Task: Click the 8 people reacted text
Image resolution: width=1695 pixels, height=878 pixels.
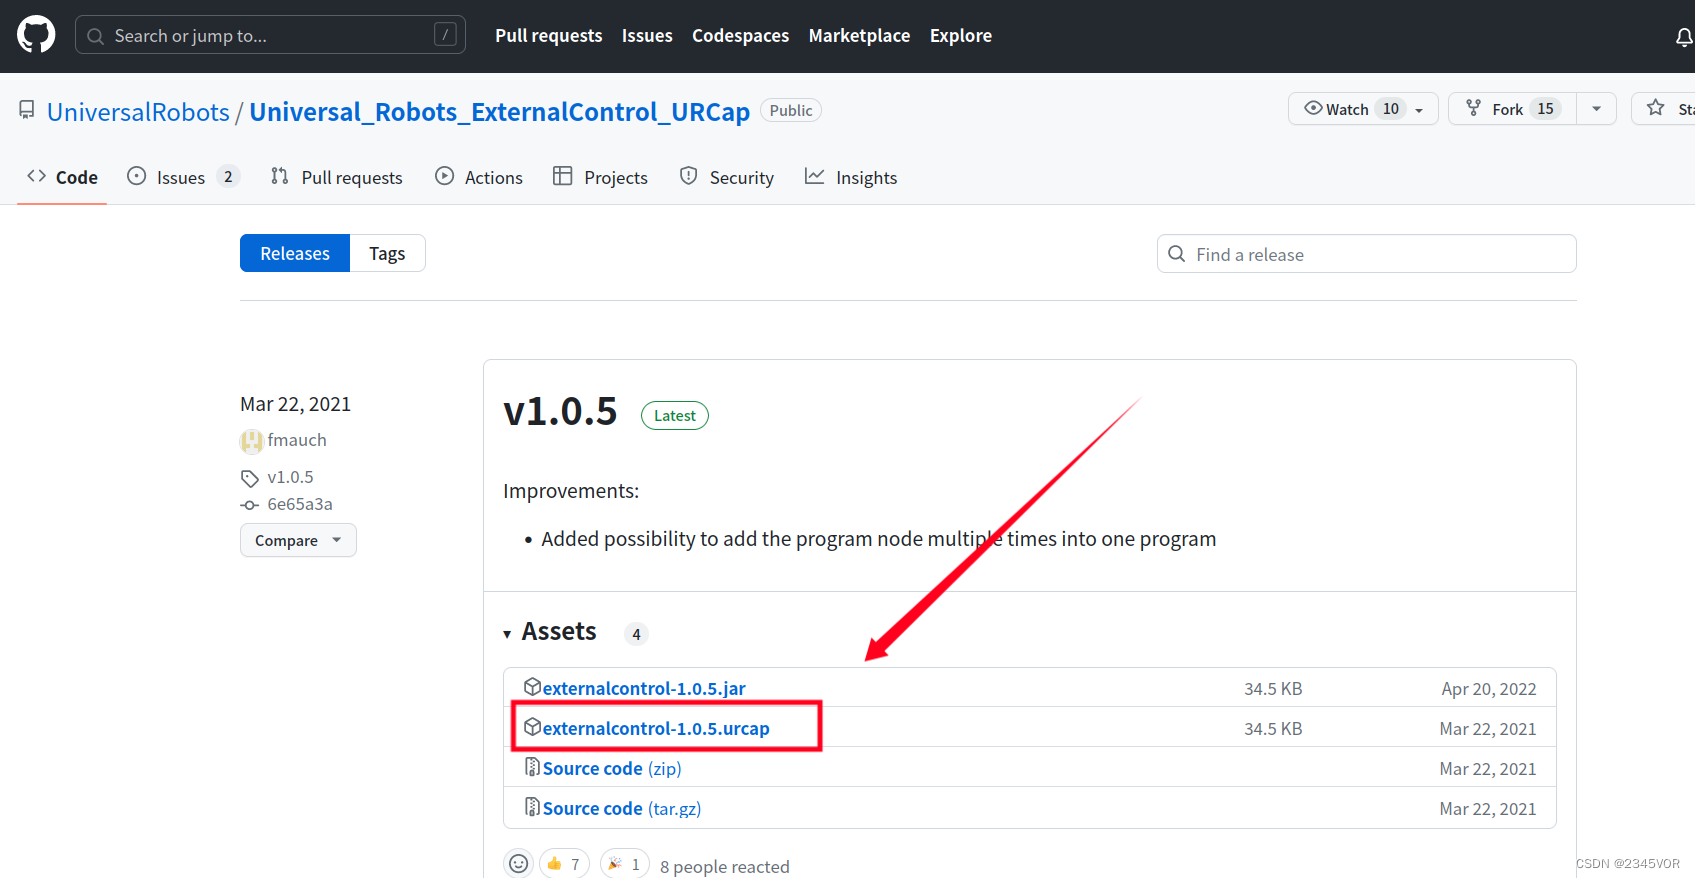Action: (725, 866)
